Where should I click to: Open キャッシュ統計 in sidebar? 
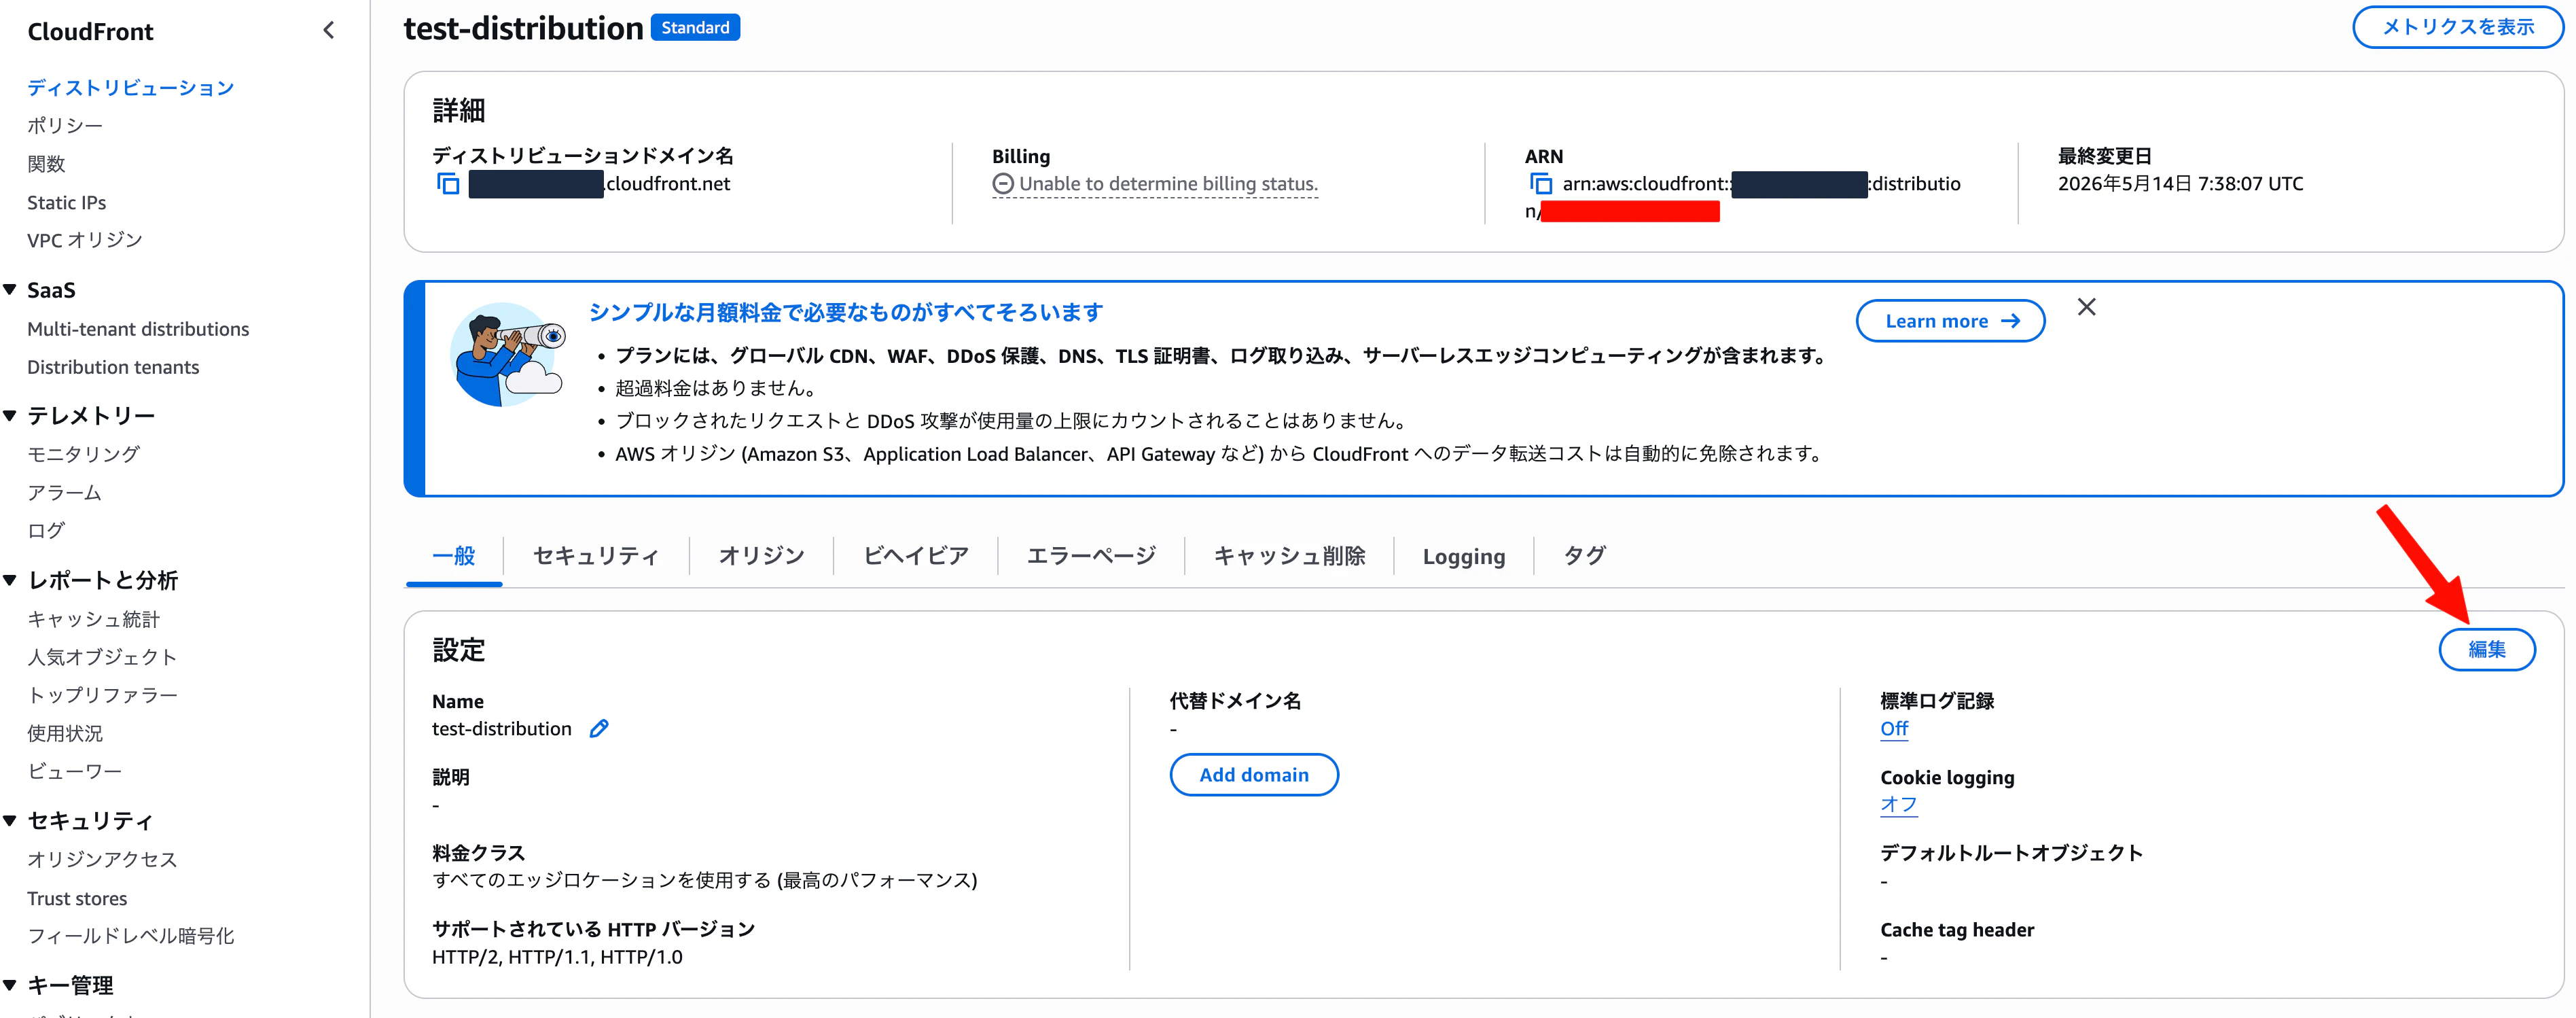click(x=94, y=620)
